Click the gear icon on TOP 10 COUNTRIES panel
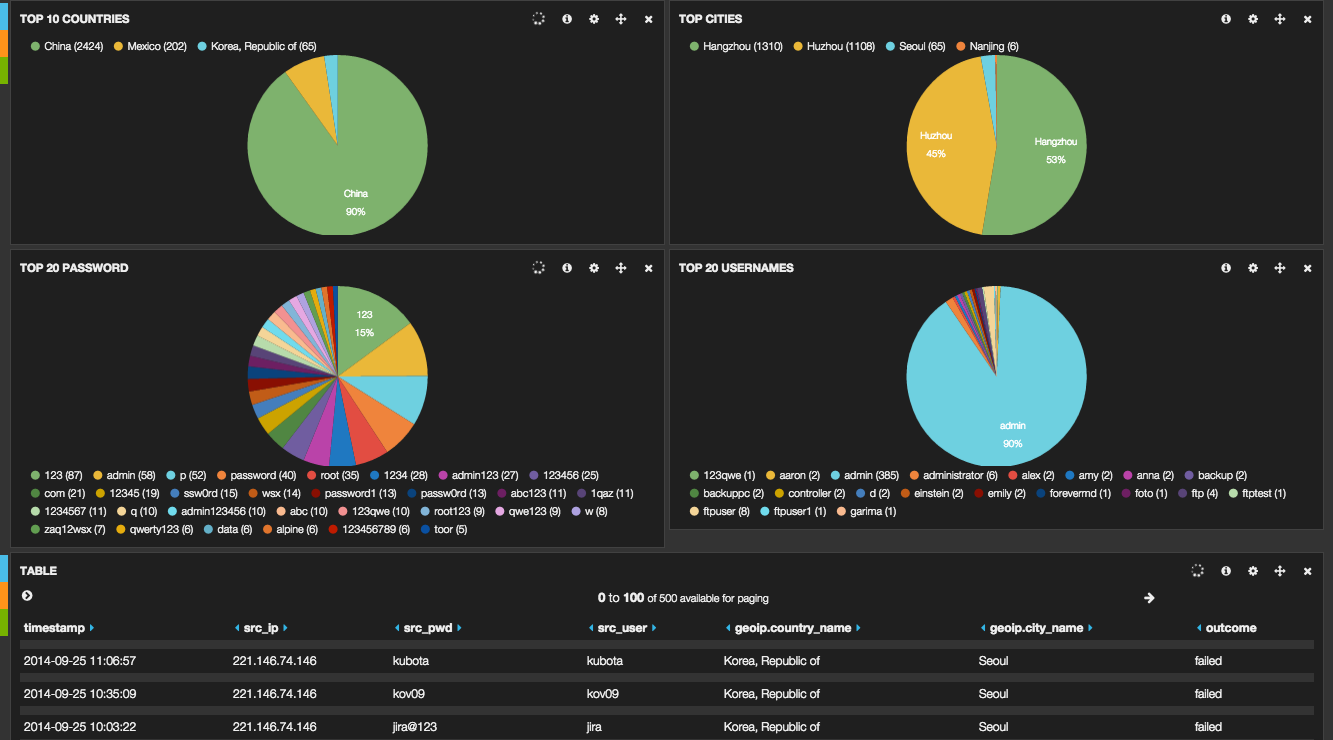Viewport: 1333px width, 740px height. click(x=593, y=18)
